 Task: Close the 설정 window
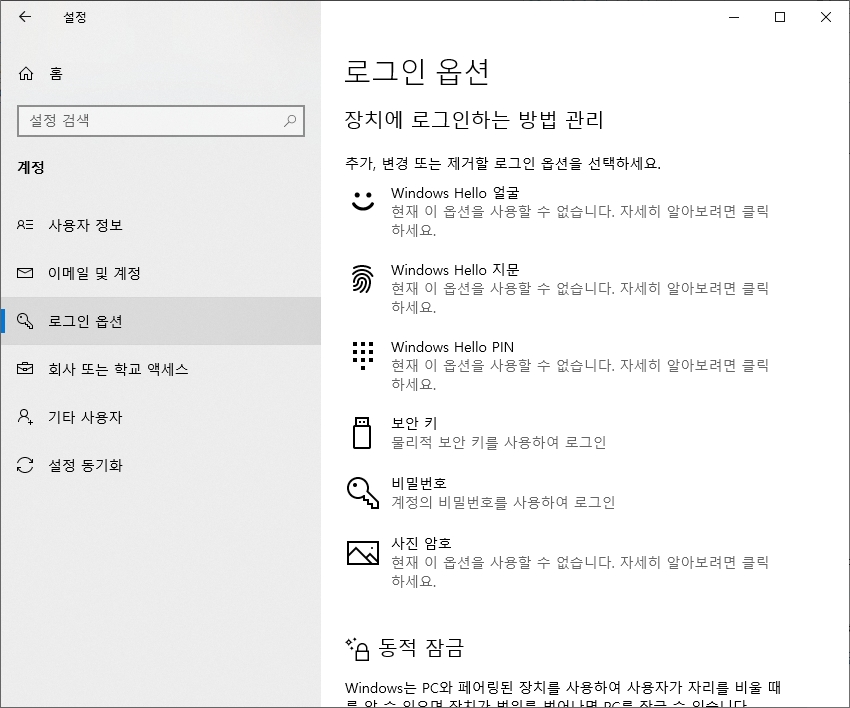pos(826,17)
